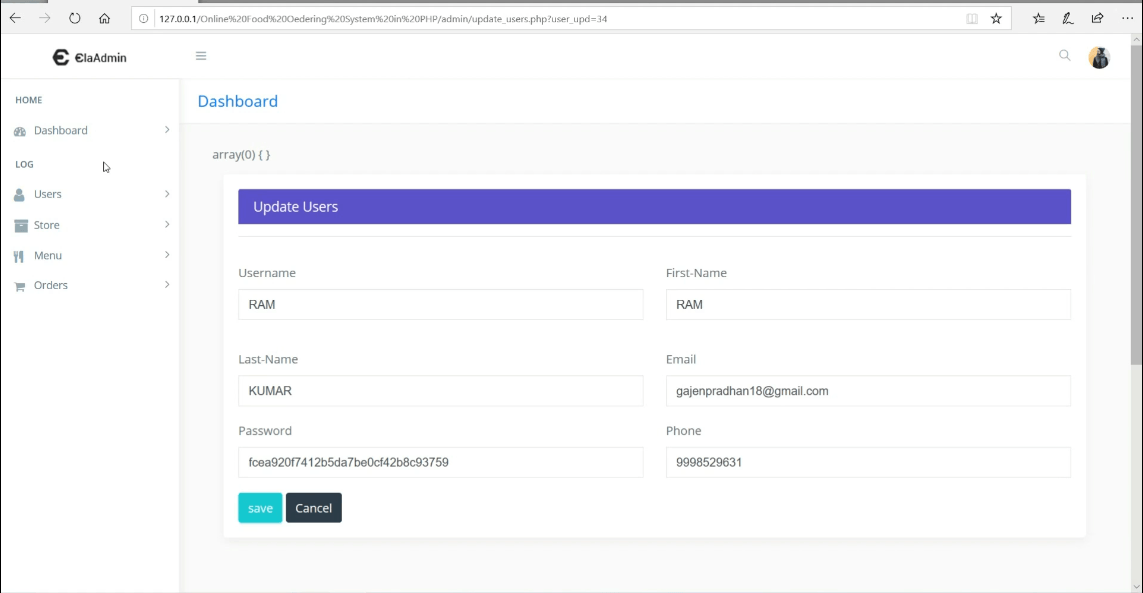Viewport: 1143px width, 593px height.
Task: Click the Email input field
Action: pyautogui.click(x=867, y=391)
